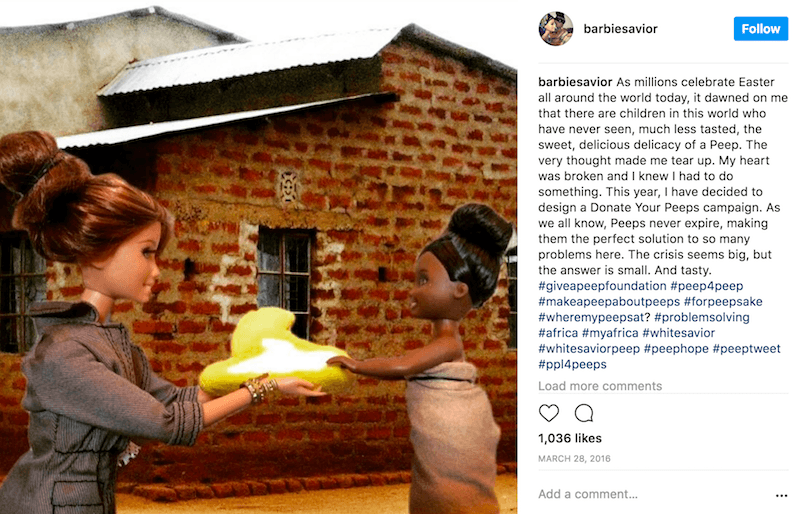Open barbiesavior profile picture avatar

point(556,29)
